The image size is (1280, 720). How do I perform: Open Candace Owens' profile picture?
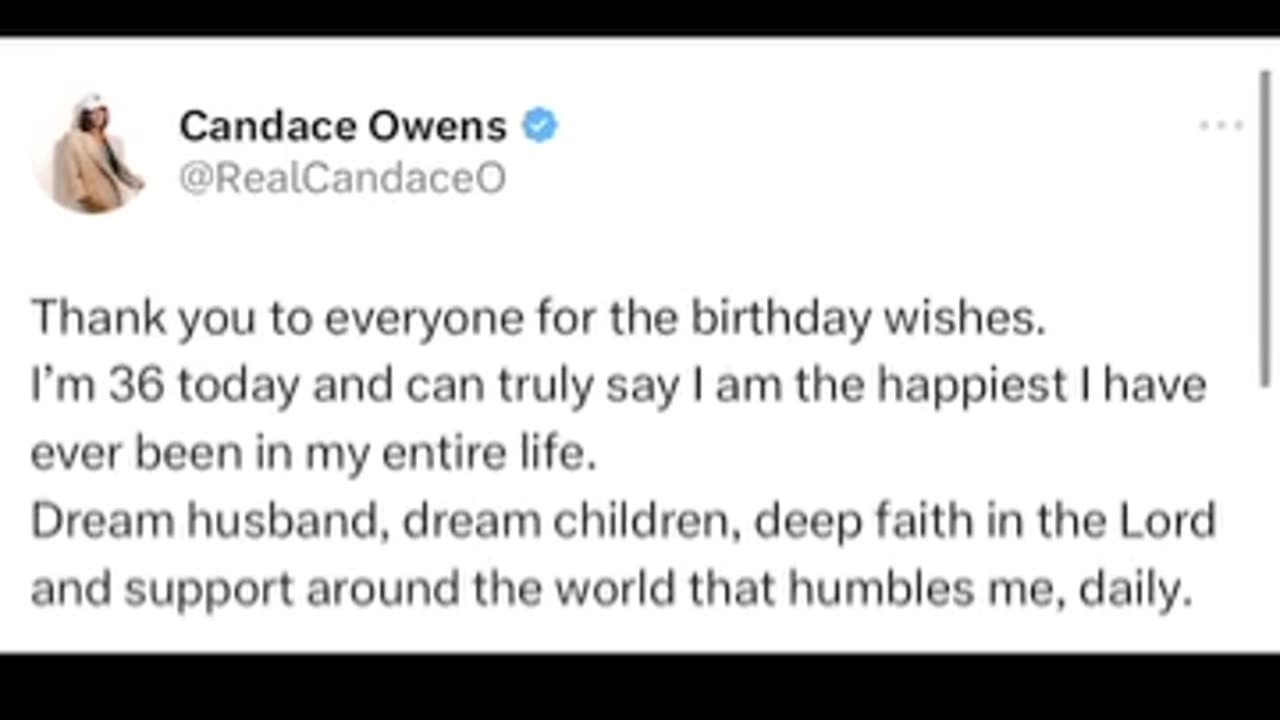tap(90, 153)
